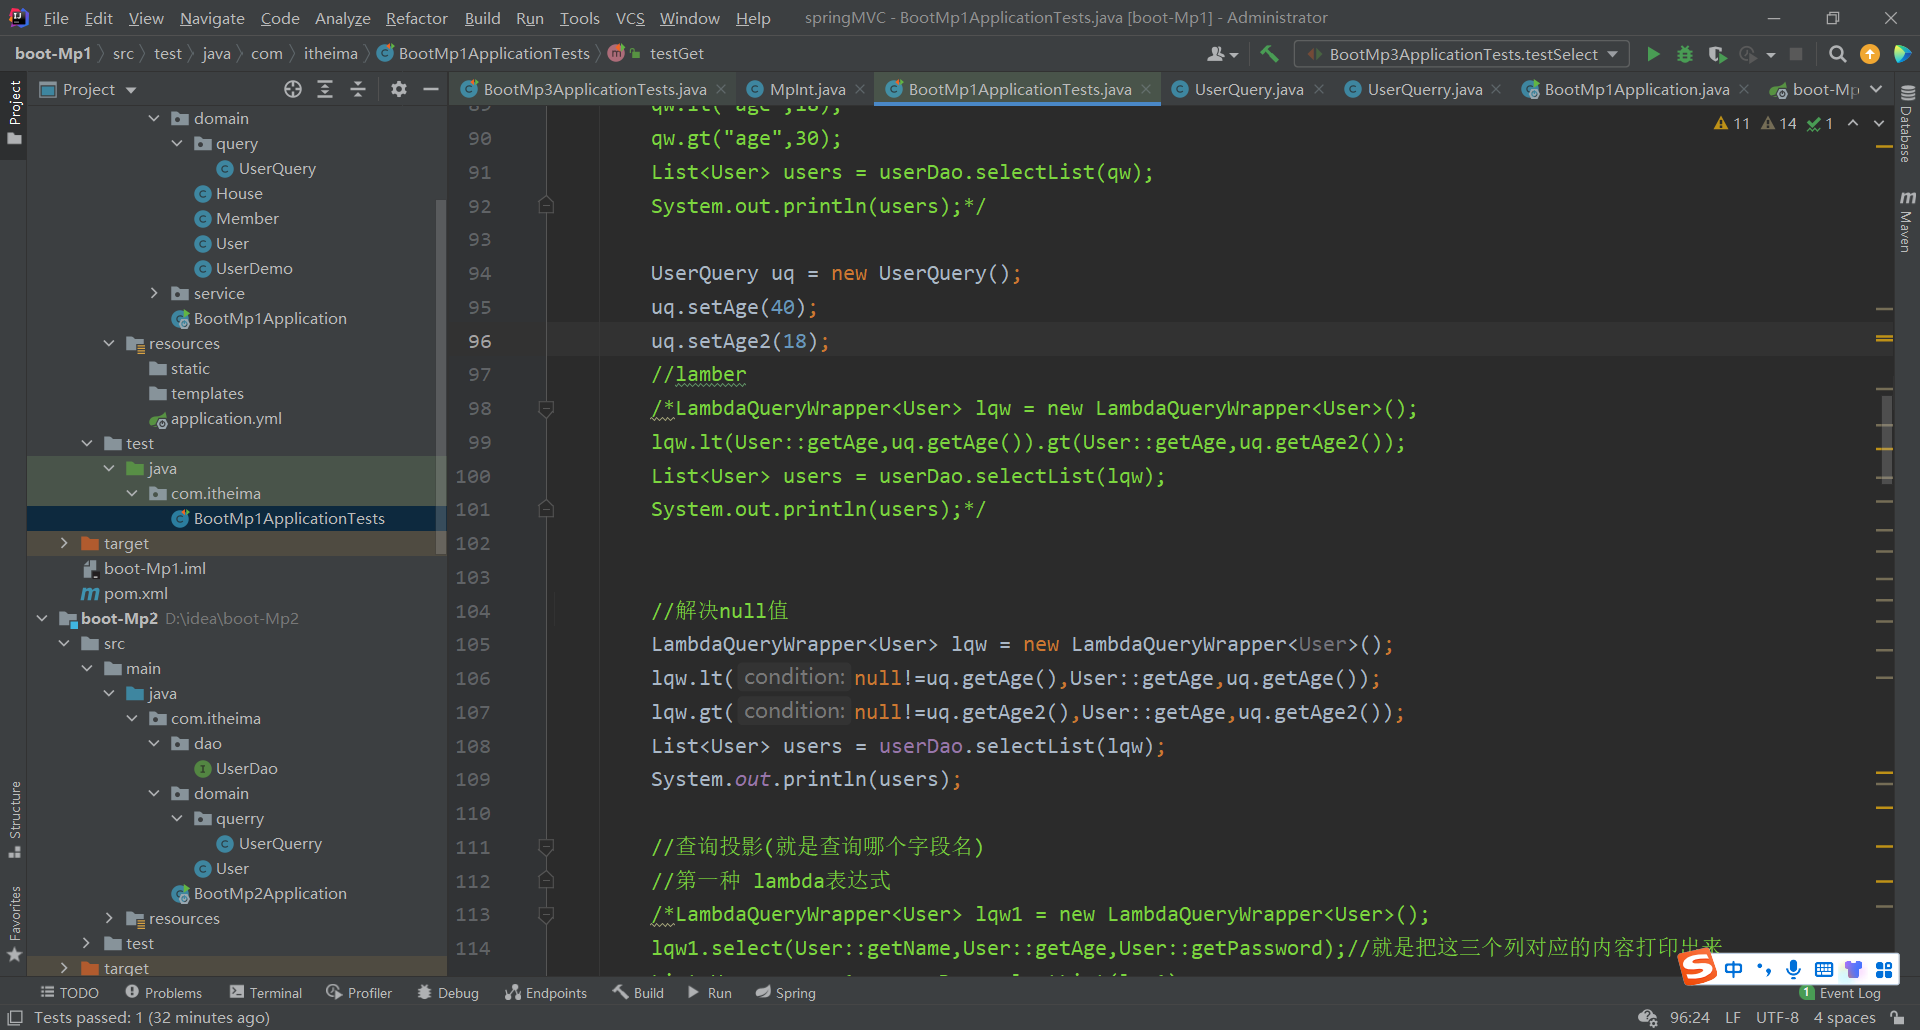
Task: Click the UTF-8 encoding in the status bar
Action: click(1777, 1018)
